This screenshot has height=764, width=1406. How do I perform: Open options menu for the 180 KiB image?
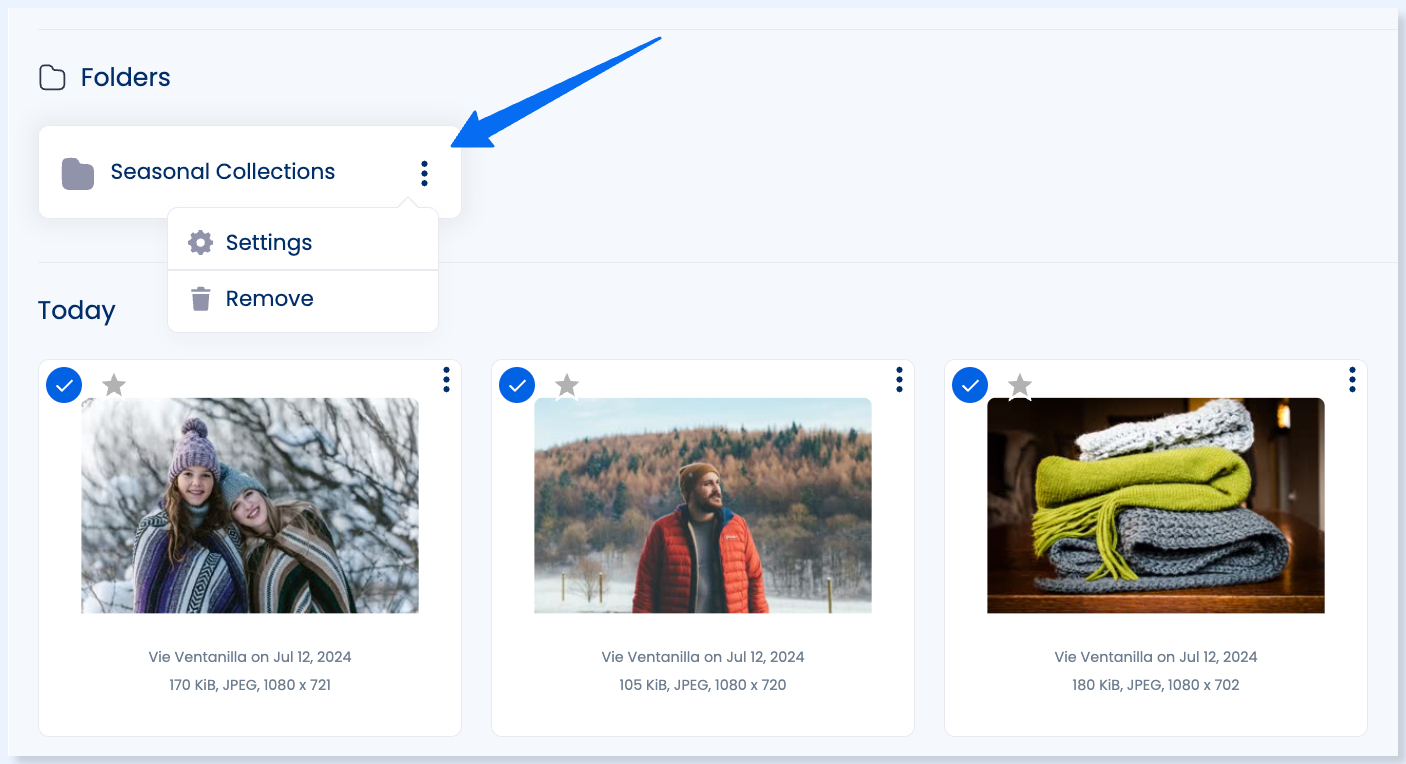pos(1352,379)
